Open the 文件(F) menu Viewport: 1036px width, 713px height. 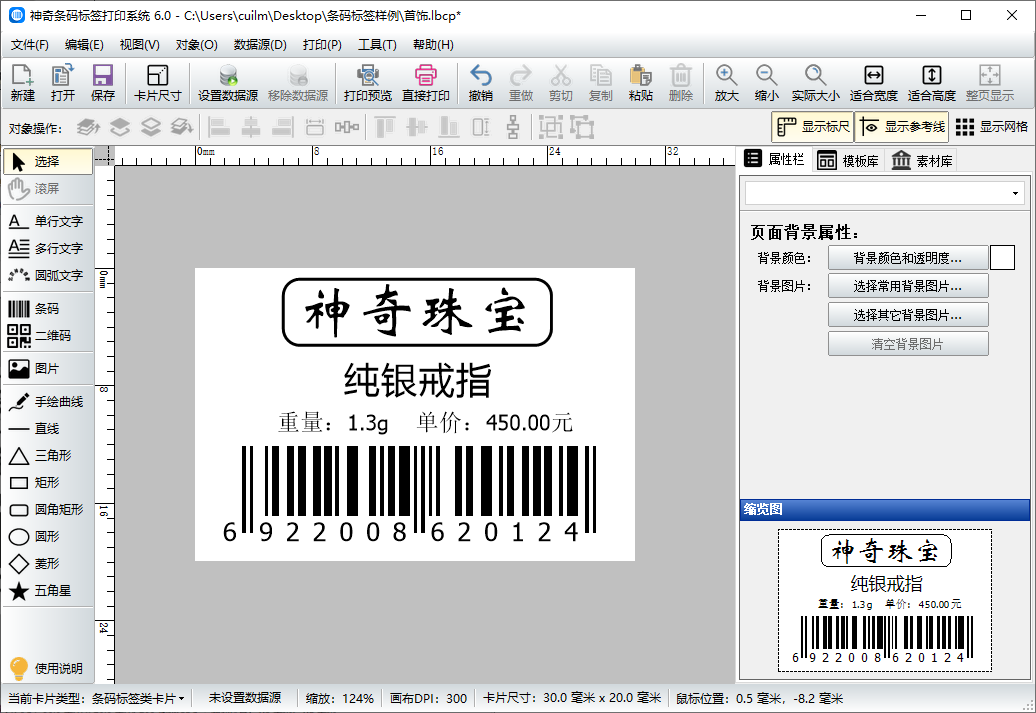[30, 45]
